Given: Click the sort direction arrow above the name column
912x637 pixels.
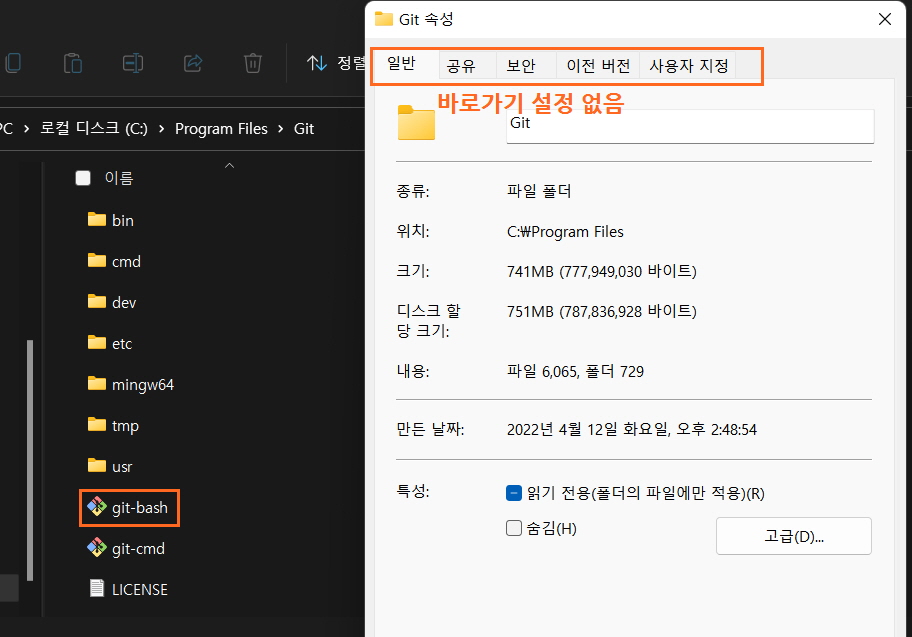Looking at the screenshot, I should click(230, 166).
